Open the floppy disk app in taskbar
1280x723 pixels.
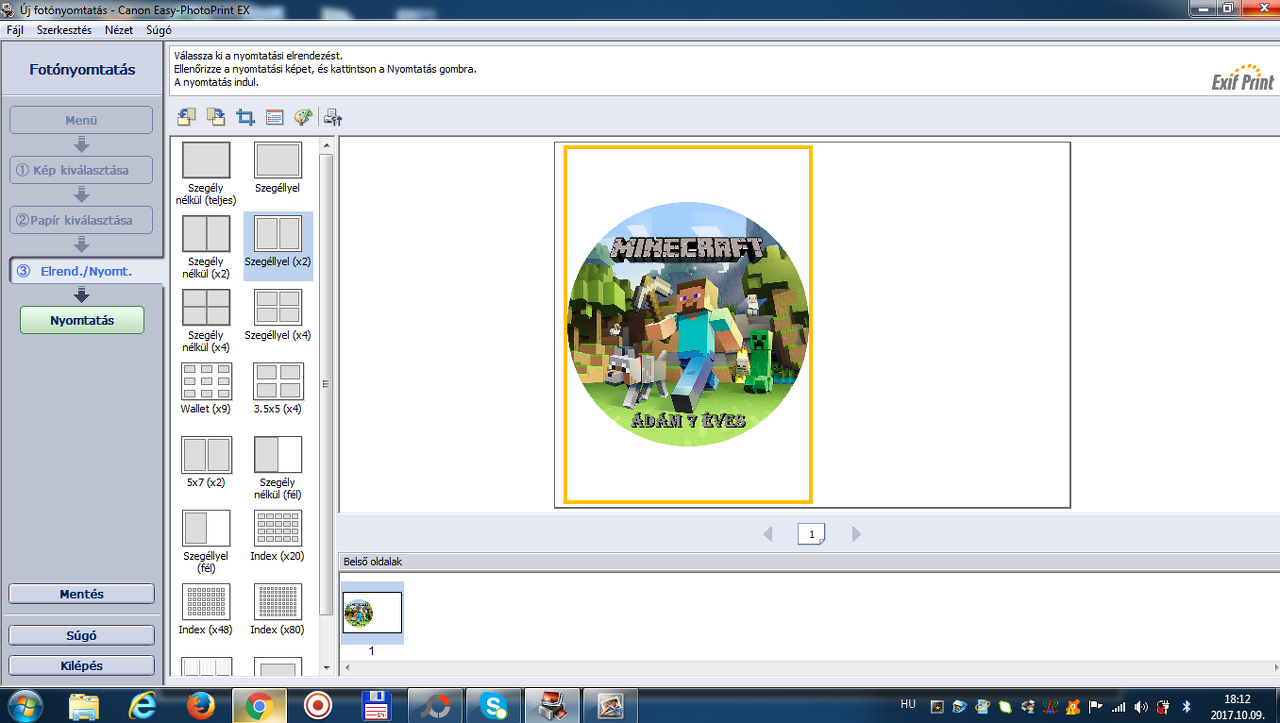tap(376, 706)
